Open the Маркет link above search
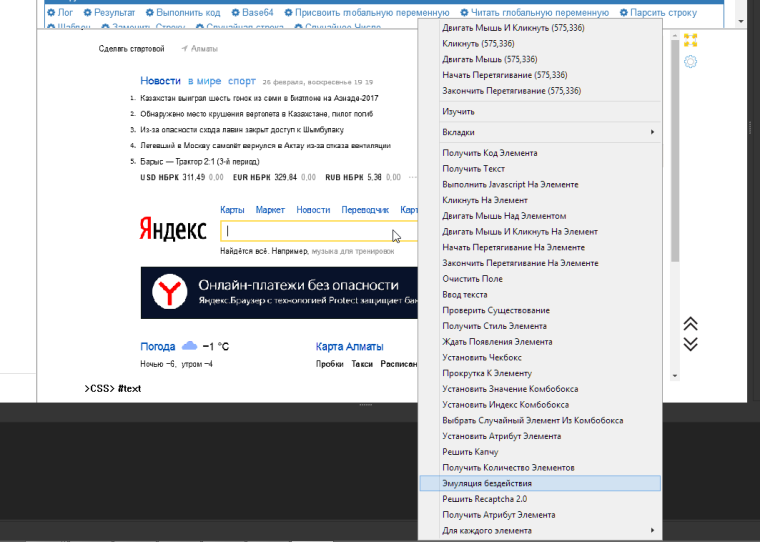The height and width of the screenshot is (542, 760). 270,210
